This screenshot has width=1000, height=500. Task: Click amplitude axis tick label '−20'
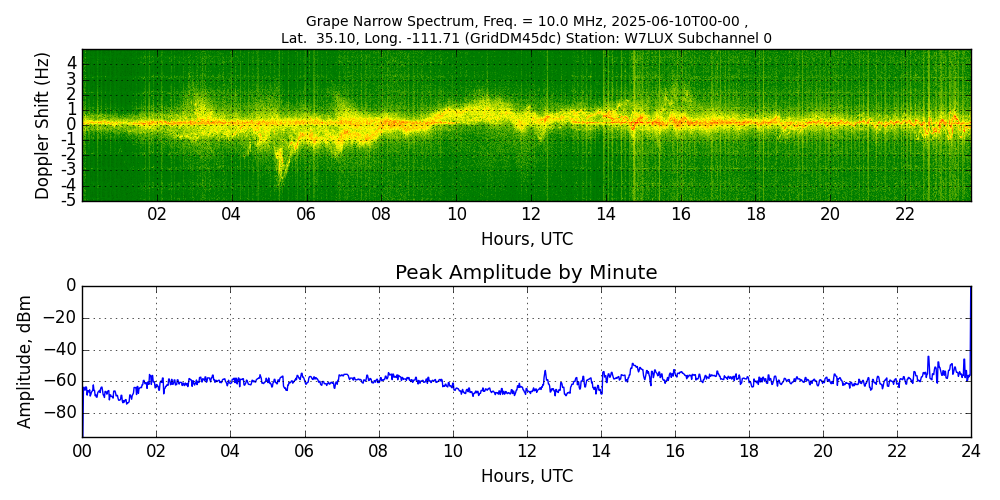pos(61,318)
